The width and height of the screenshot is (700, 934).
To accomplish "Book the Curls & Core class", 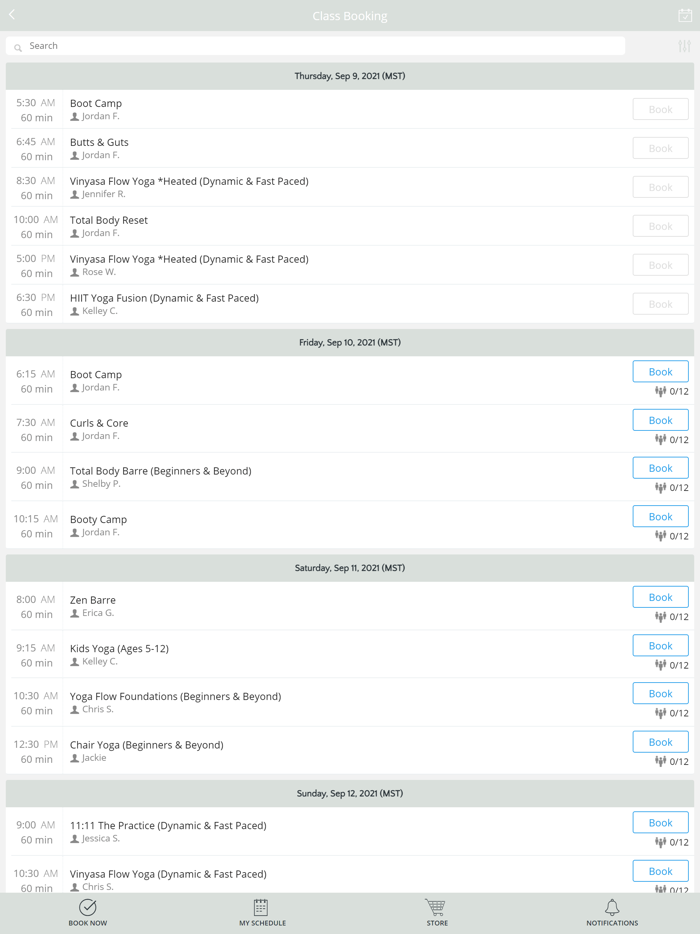I will (660, 420).
